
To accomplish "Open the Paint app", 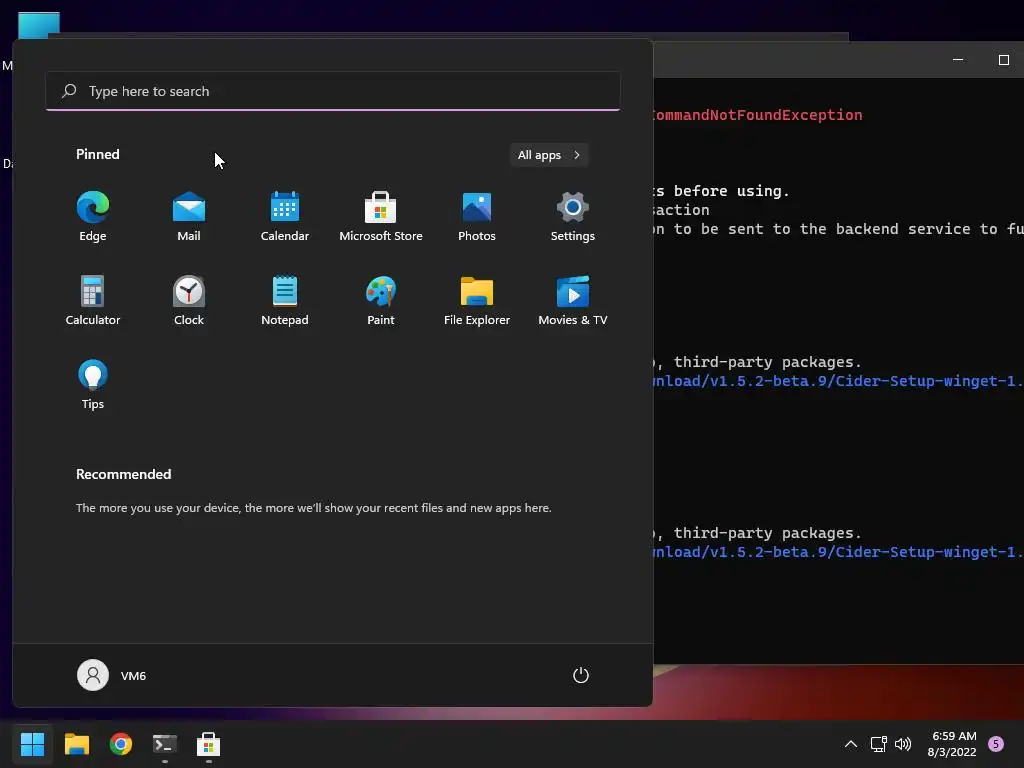I will pyautogui.click(x=381, y=300).
